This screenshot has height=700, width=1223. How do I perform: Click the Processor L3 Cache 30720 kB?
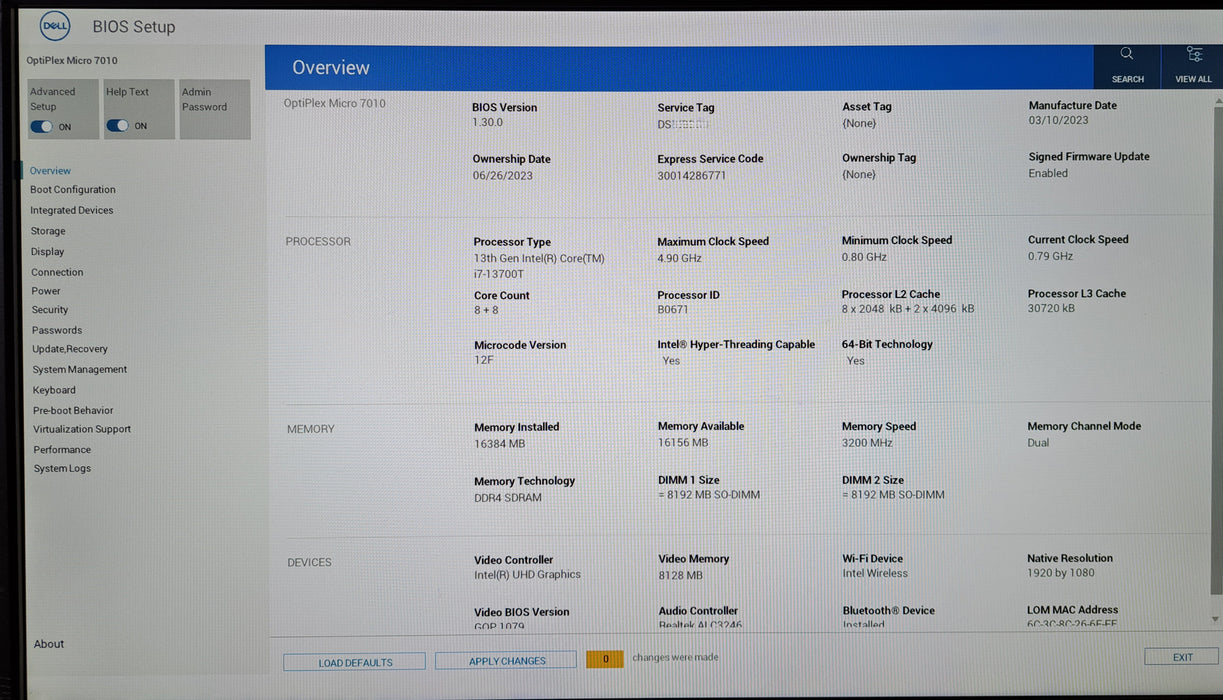click(x=1052, y=308)
